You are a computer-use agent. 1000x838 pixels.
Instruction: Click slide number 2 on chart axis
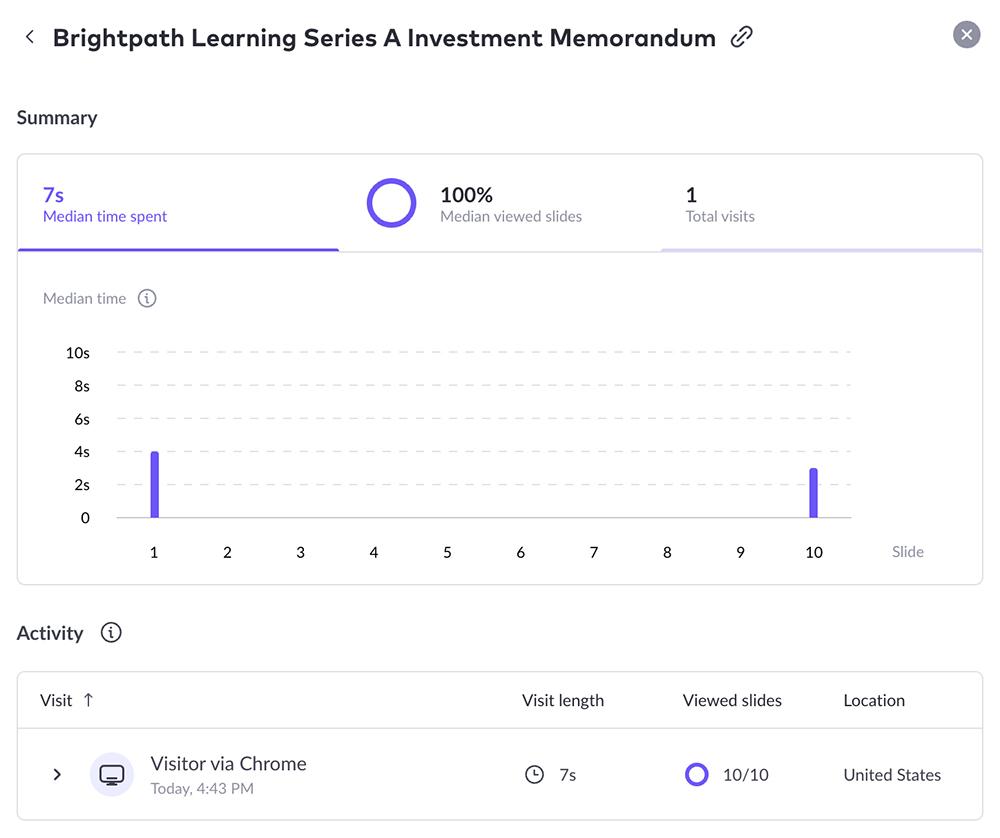pyautogui.click(x=228, y=552)
